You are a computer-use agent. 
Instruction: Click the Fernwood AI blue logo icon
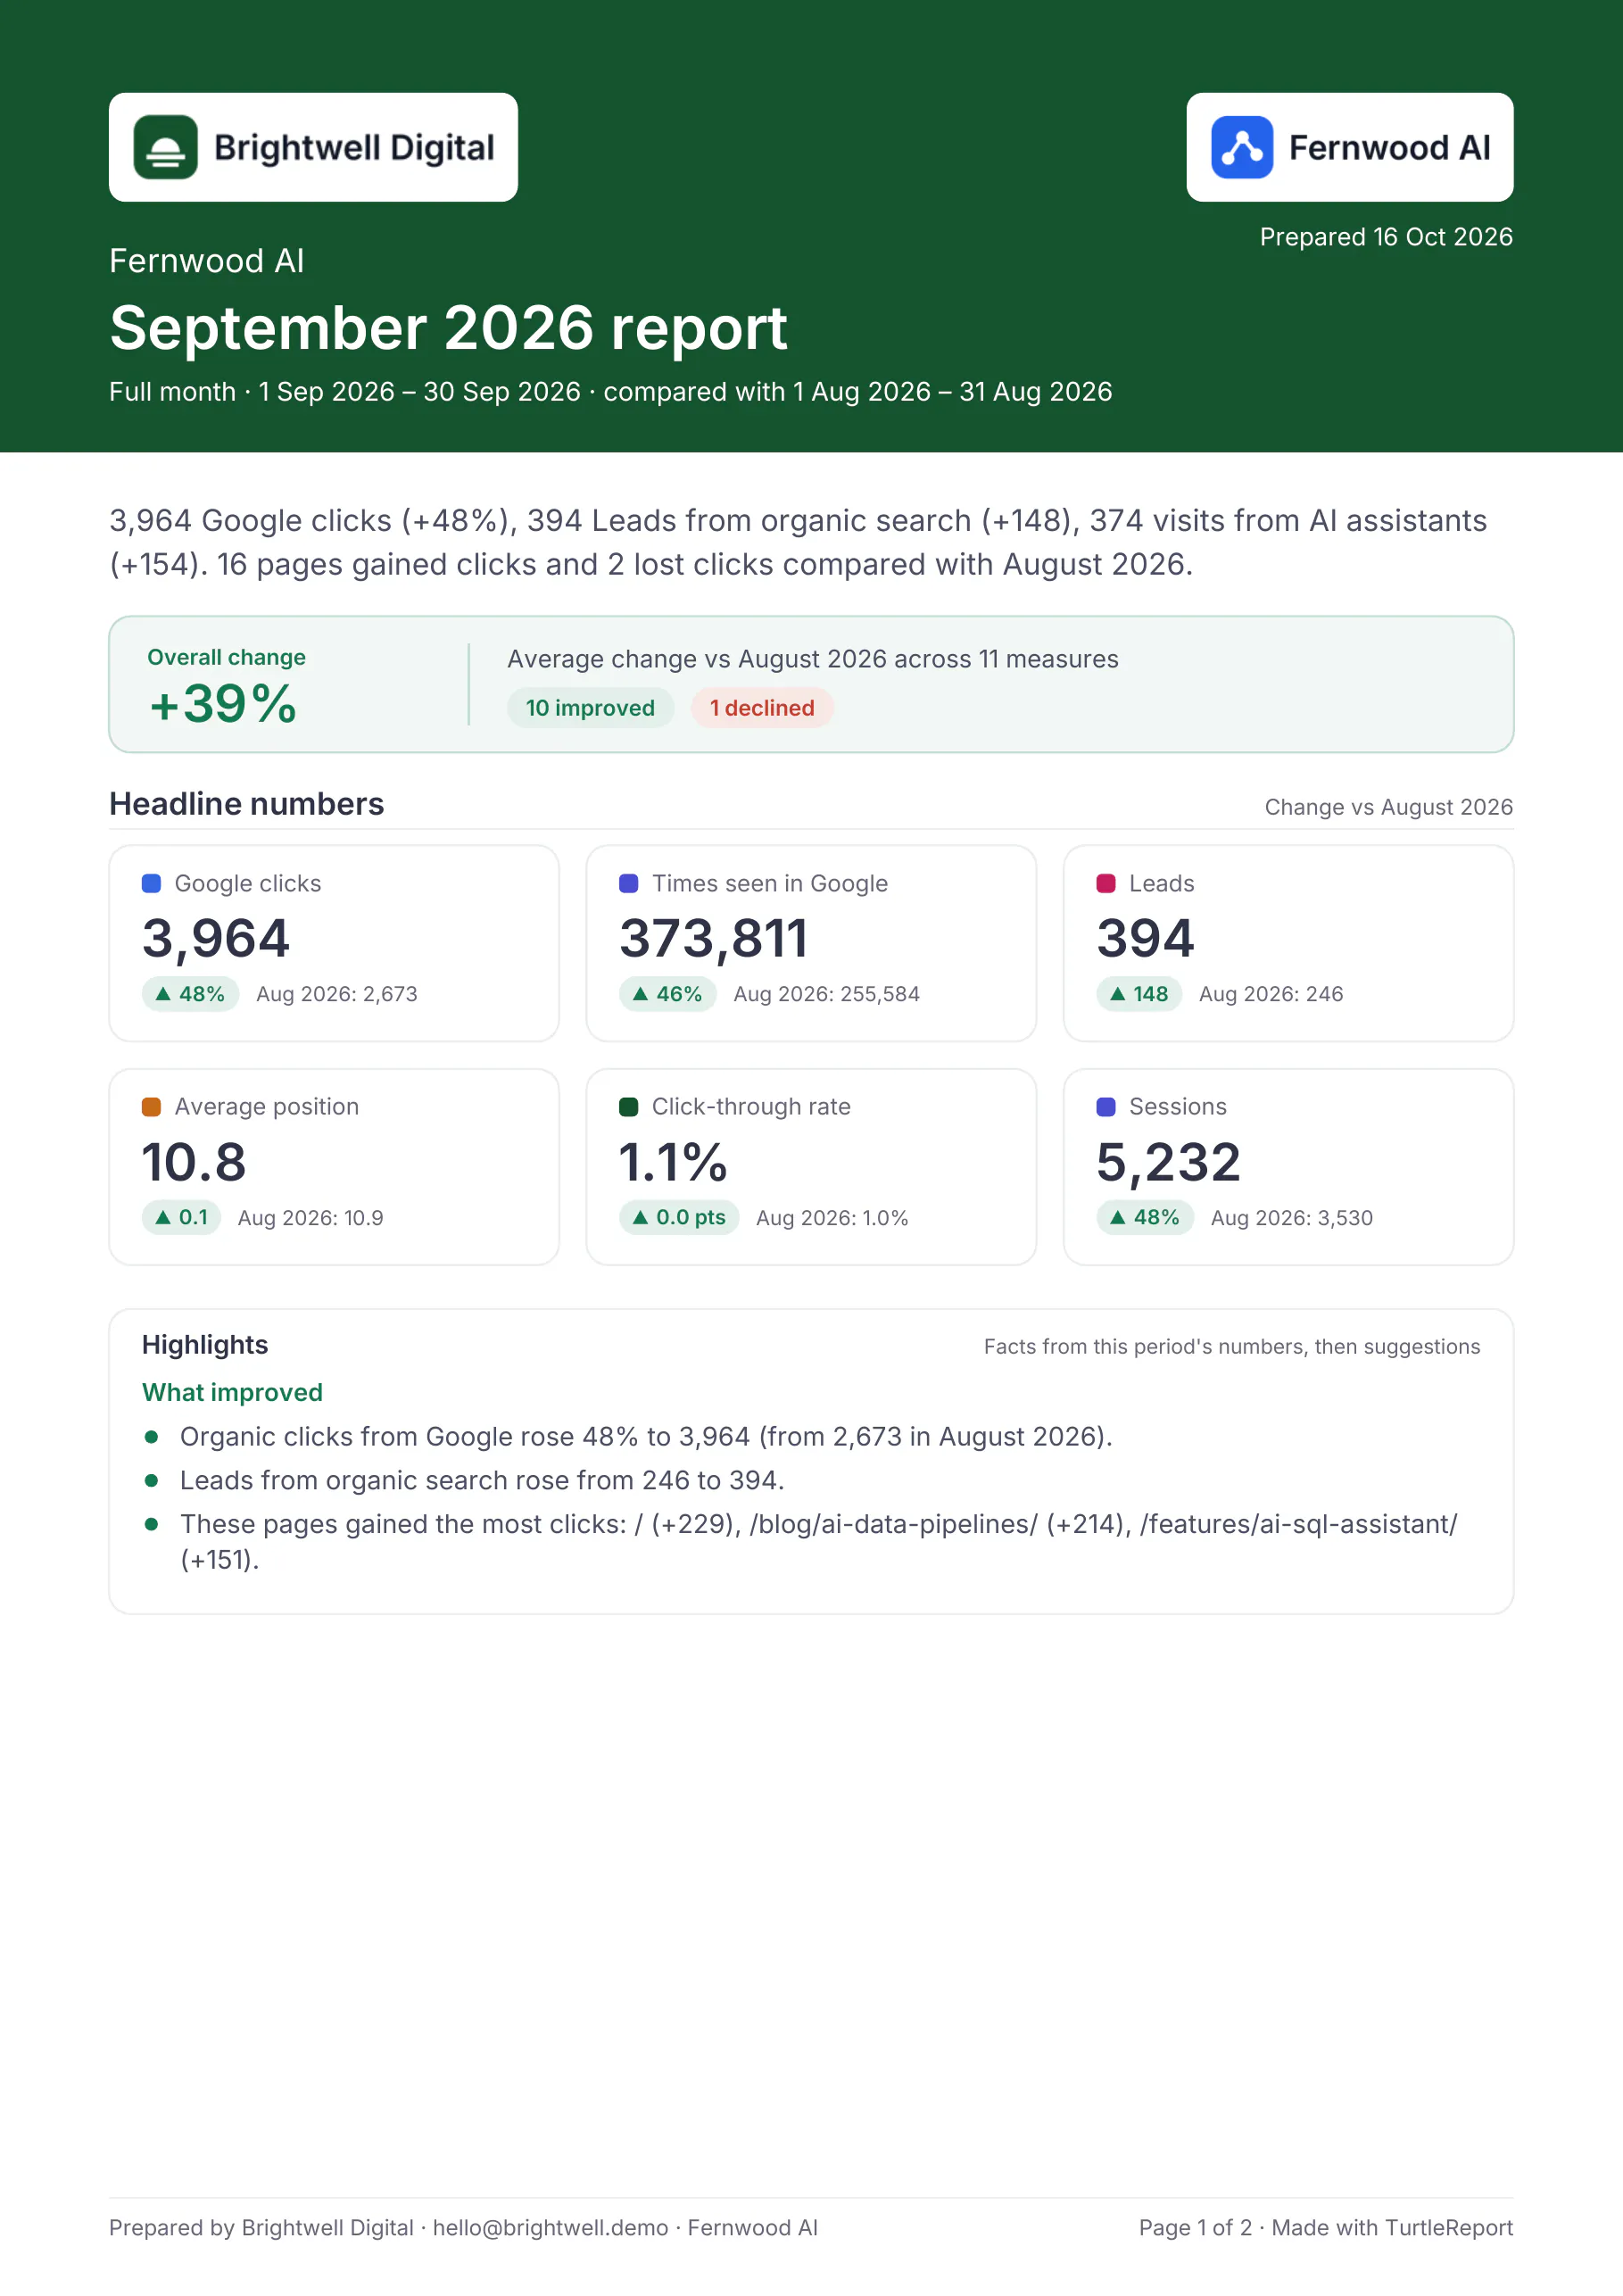pyautogui.click(x=1242, y=147)
